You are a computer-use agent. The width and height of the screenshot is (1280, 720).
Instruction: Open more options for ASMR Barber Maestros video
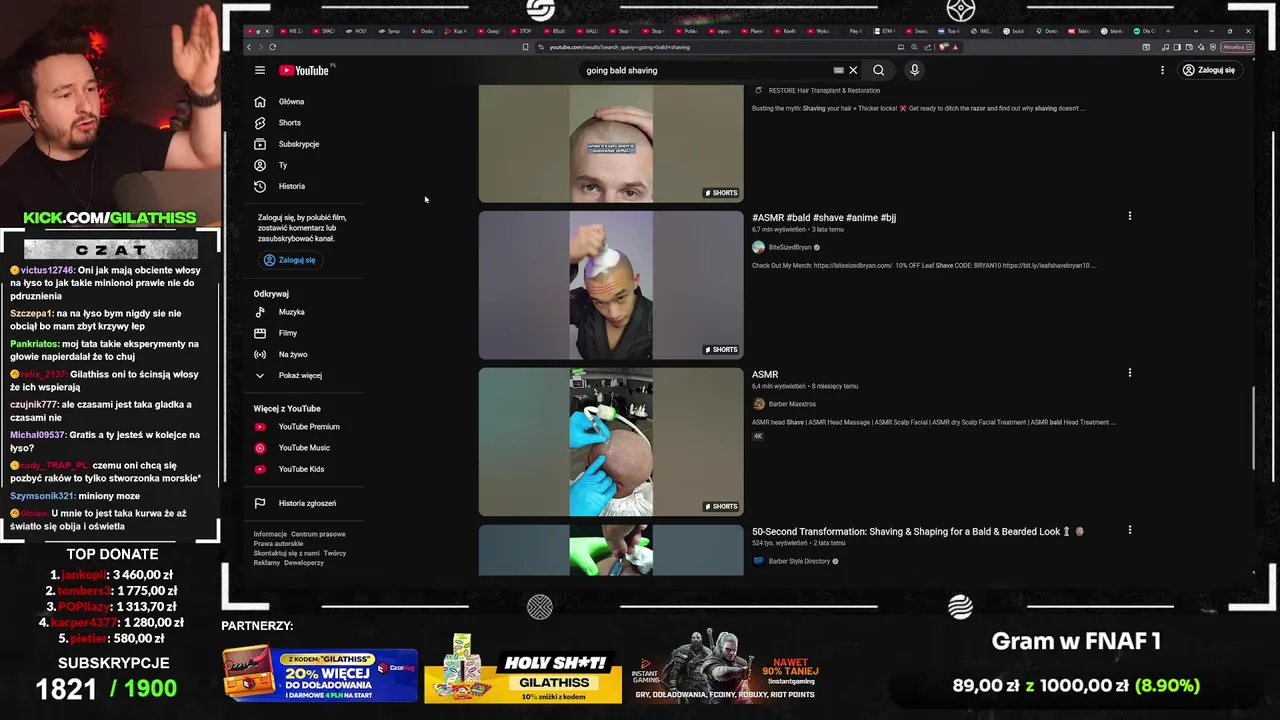pyautogui.click(x=1130, y=373)
